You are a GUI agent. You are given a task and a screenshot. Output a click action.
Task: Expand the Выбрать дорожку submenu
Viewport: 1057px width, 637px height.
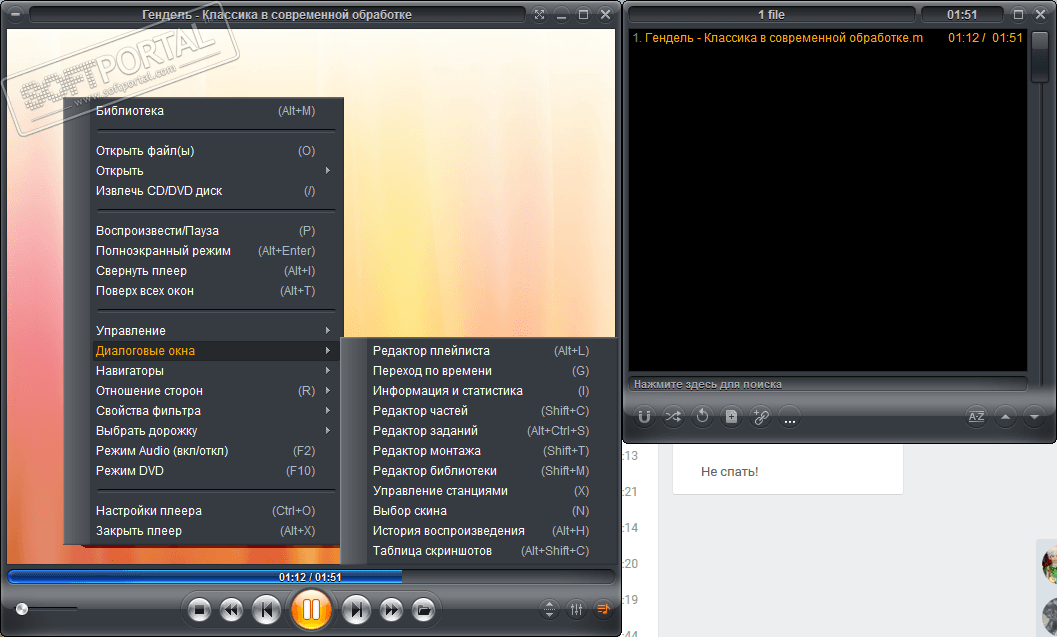206,431
